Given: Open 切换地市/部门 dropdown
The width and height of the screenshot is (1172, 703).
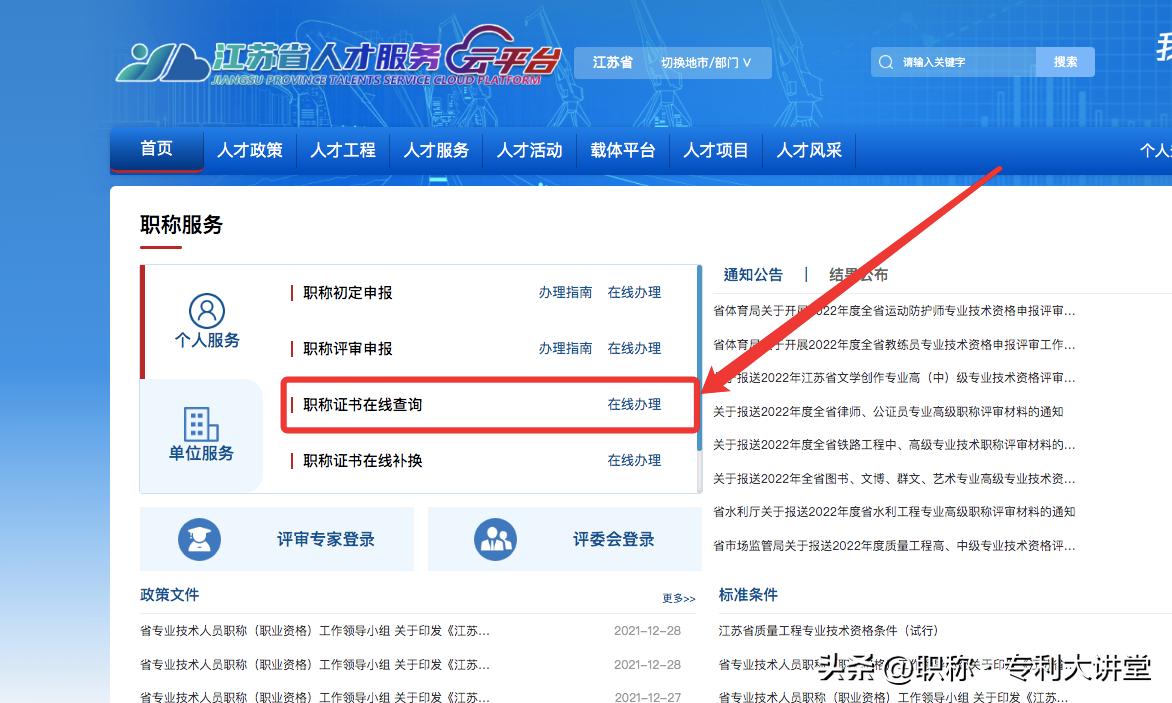Looking at the screenshot, I should coord(704,61).
